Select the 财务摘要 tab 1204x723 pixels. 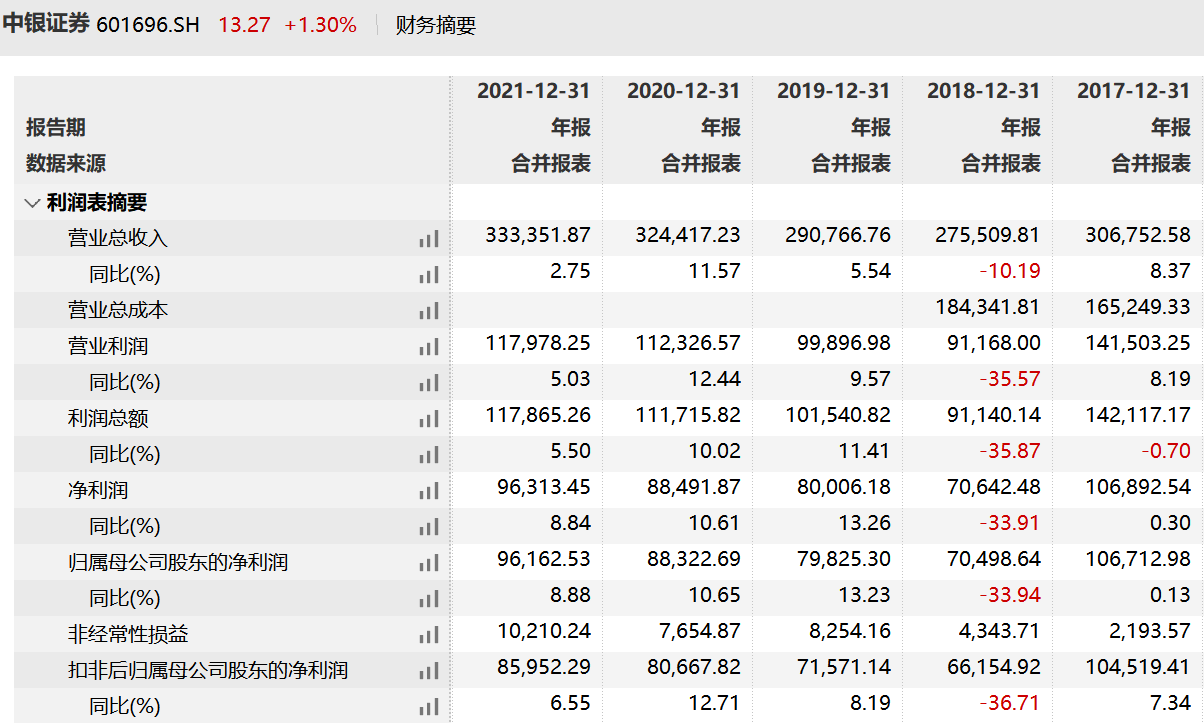(436, 26)
